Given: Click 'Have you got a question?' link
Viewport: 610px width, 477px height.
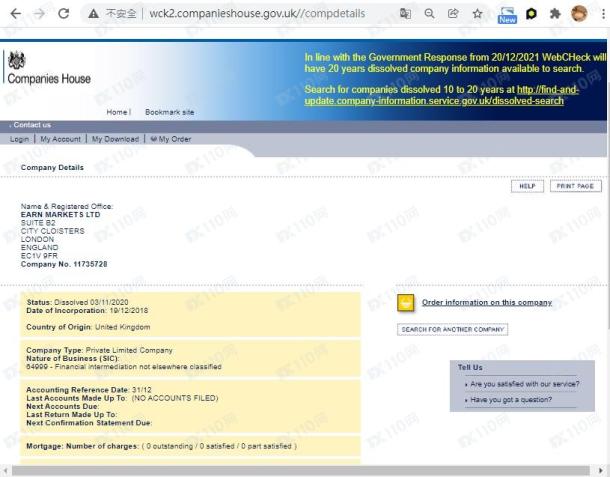Looking at the screenshot, I should tap(511, 400).
